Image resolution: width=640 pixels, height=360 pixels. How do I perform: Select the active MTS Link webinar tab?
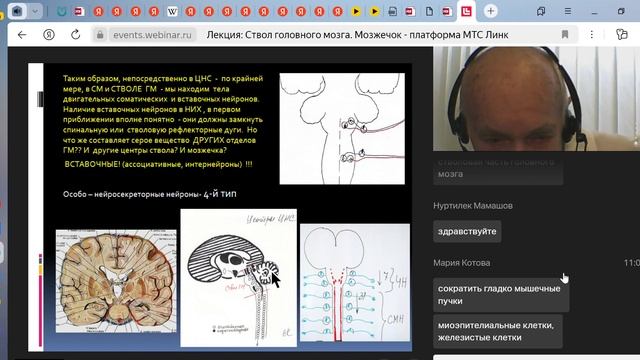coord(466,11)
